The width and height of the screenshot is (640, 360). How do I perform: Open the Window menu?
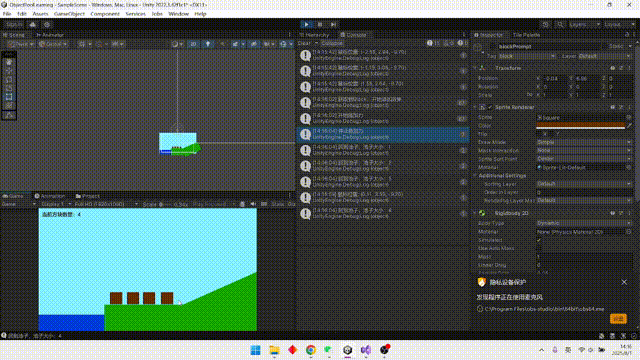pyautogui.click(x=179, y=14)
